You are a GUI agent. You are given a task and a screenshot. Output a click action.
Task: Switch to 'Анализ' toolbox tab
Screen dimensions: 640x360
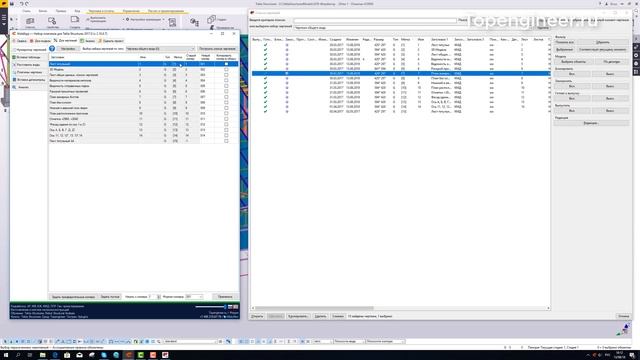(88, 41)
